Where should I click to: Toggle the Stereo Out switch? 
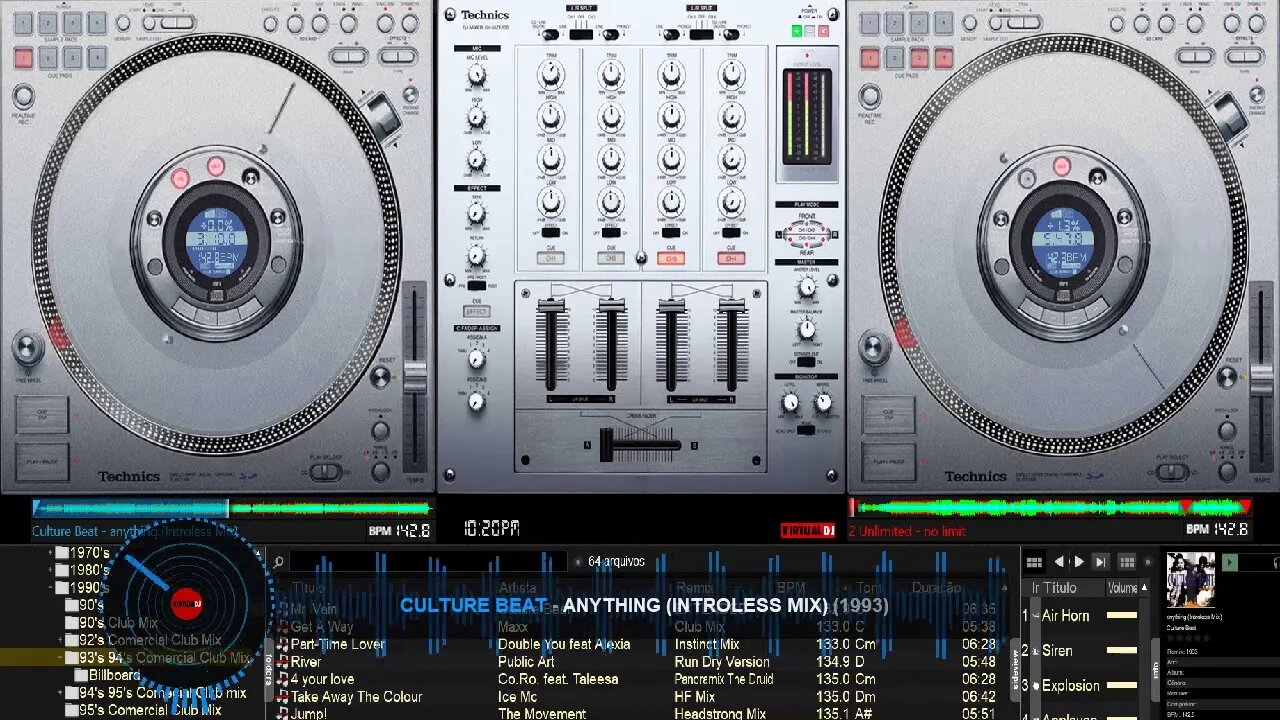coord(806,363)
